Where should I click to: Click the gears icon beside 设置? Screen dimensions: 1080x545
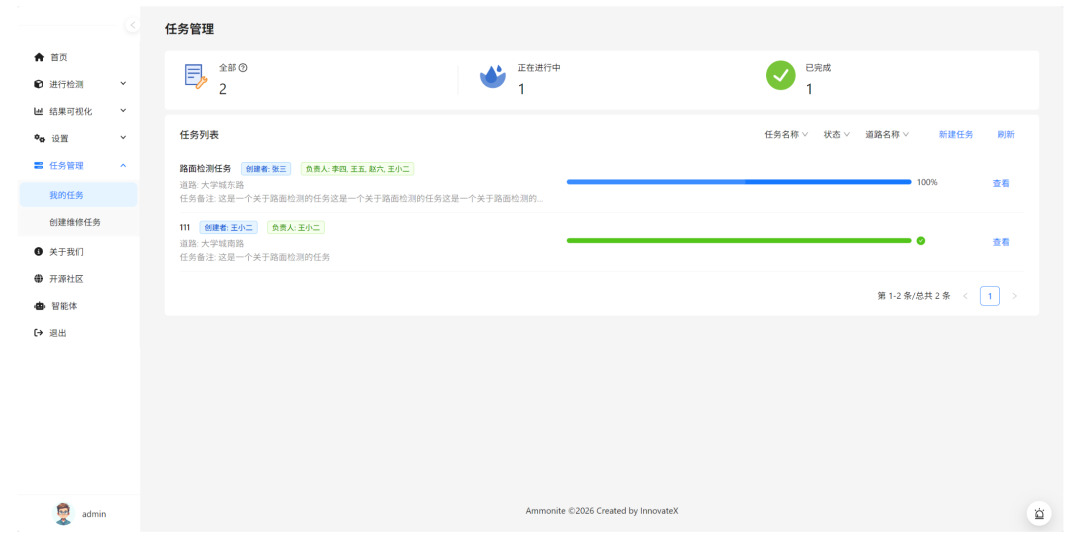39,138
